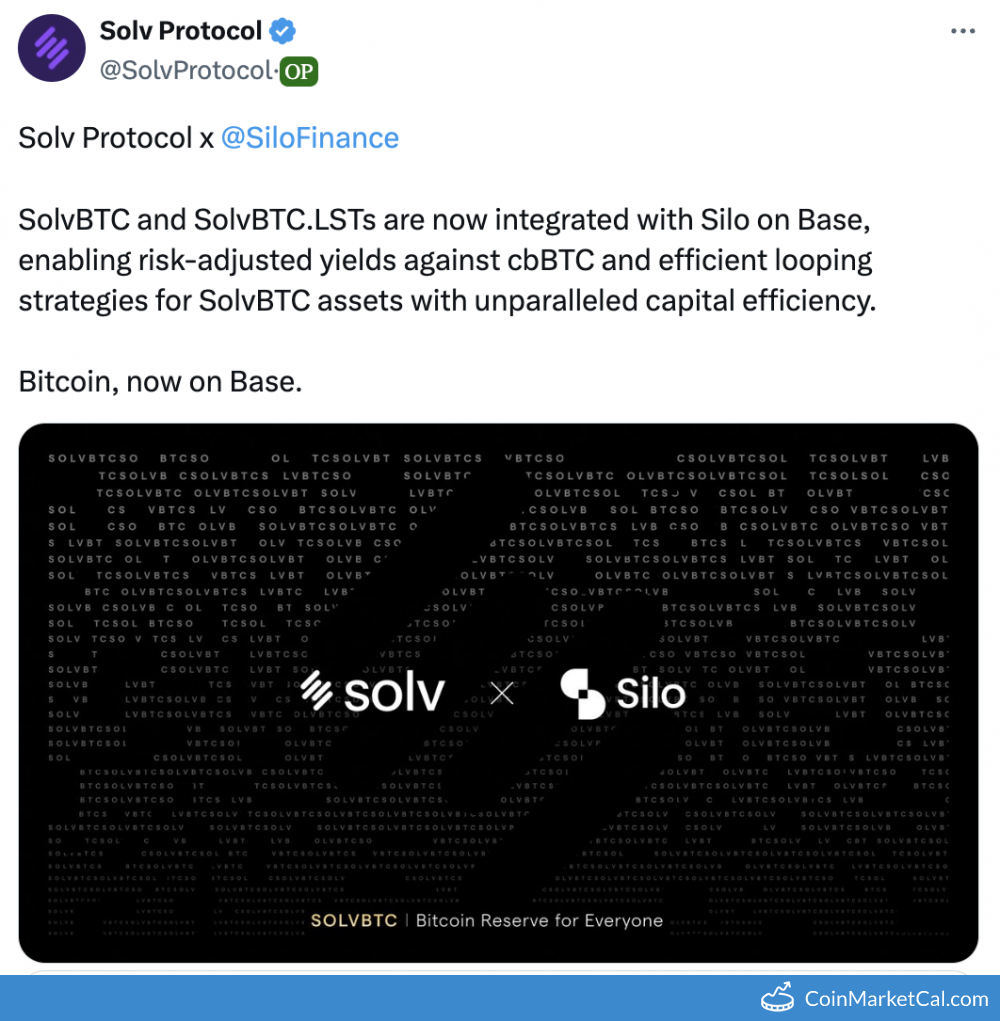Click the X symbol between the two logos
The image size is (1000, 1021).
coord(501,692)
